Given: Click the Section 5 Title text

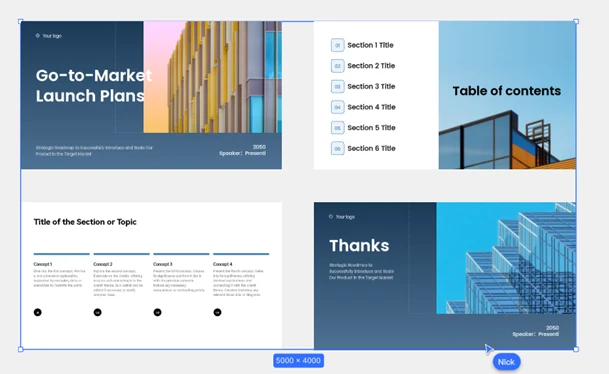Looking at the screenshot, I should tap(371, 127).
